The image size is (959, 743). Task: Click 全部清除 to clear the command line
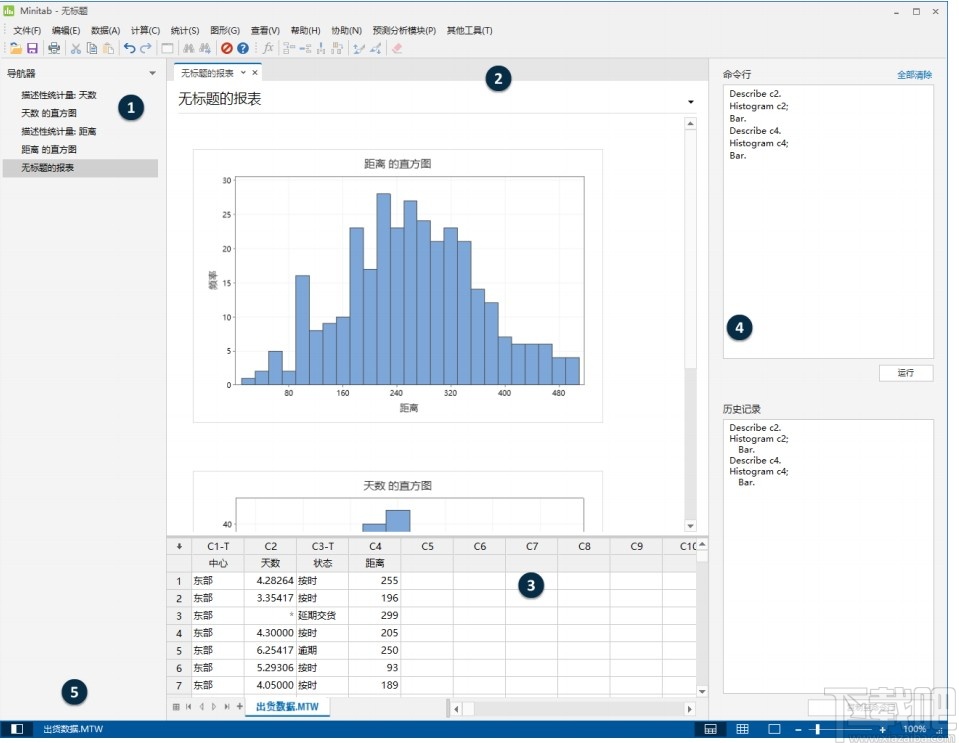click(913, 74)
